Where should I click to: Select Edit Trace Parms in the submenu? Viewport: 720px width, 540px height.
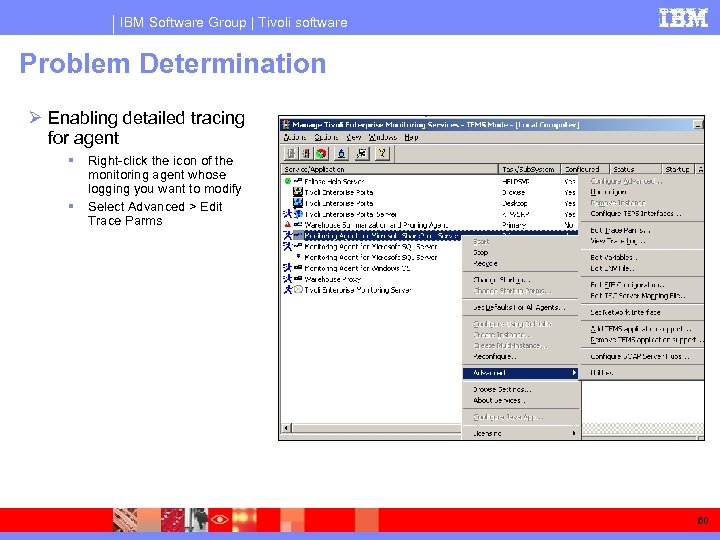point(642,230)
